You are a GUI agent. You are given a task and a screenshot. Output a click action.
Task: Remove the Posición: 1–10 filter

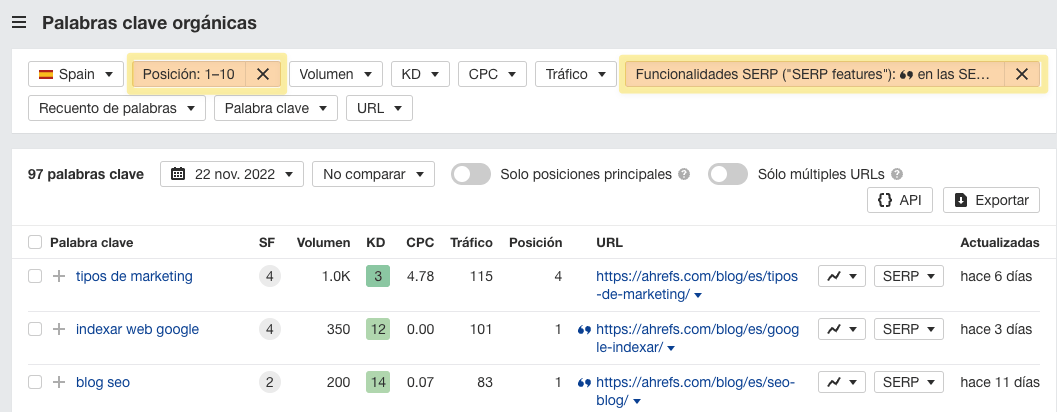pyautogui.click(x=263, y=74)
